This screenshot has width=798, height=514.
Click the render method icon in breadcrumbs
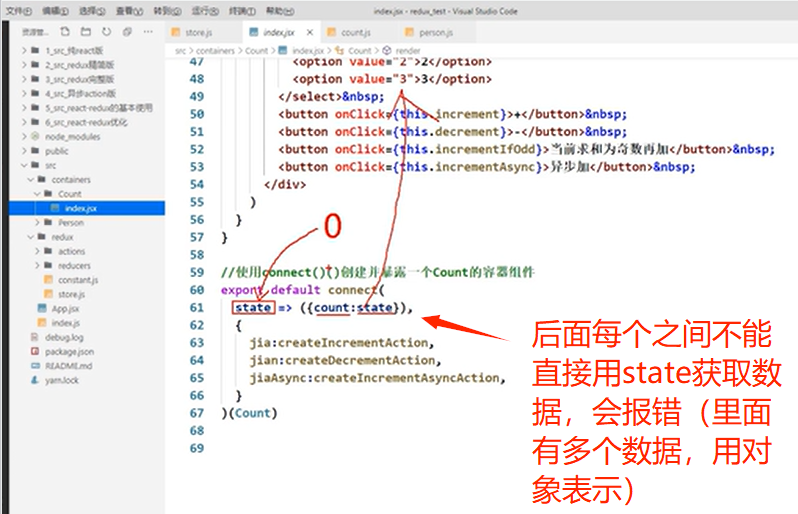(387, 50)
